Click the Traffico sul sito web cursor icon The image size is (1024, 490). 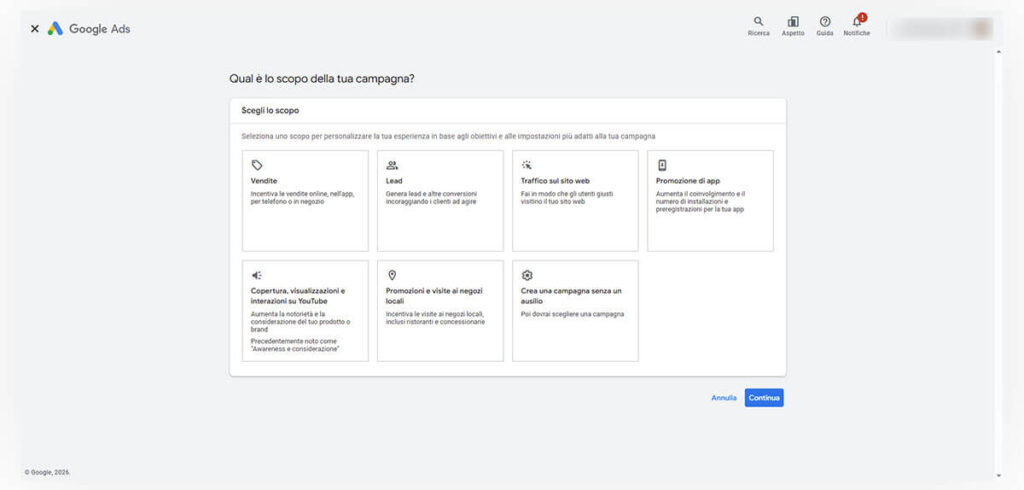527,165
